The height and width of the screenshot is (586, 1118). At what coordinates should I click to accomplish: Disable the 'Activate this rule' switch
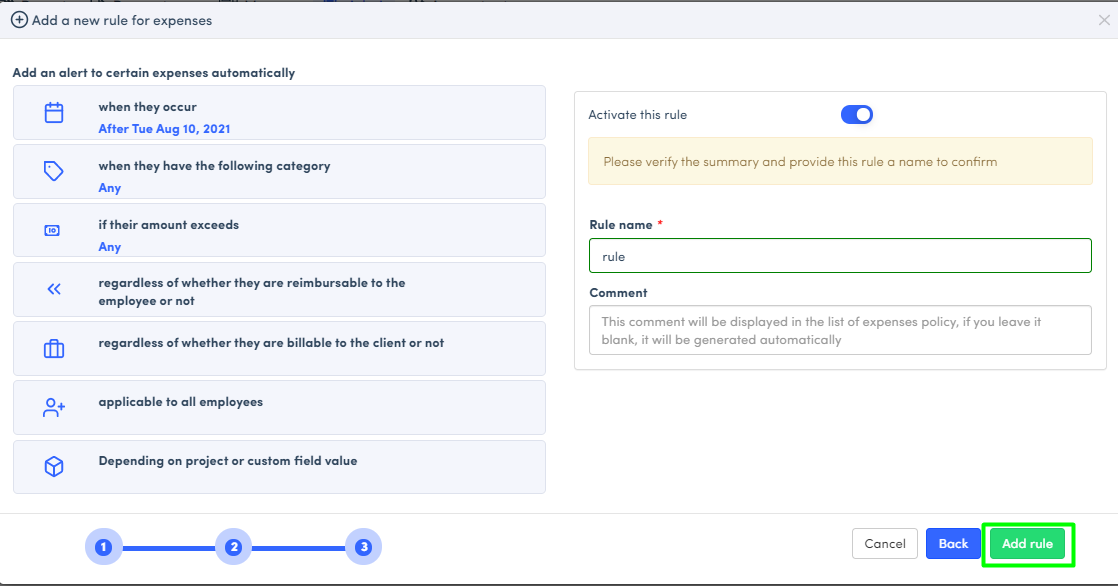click(x=857, y=115)
